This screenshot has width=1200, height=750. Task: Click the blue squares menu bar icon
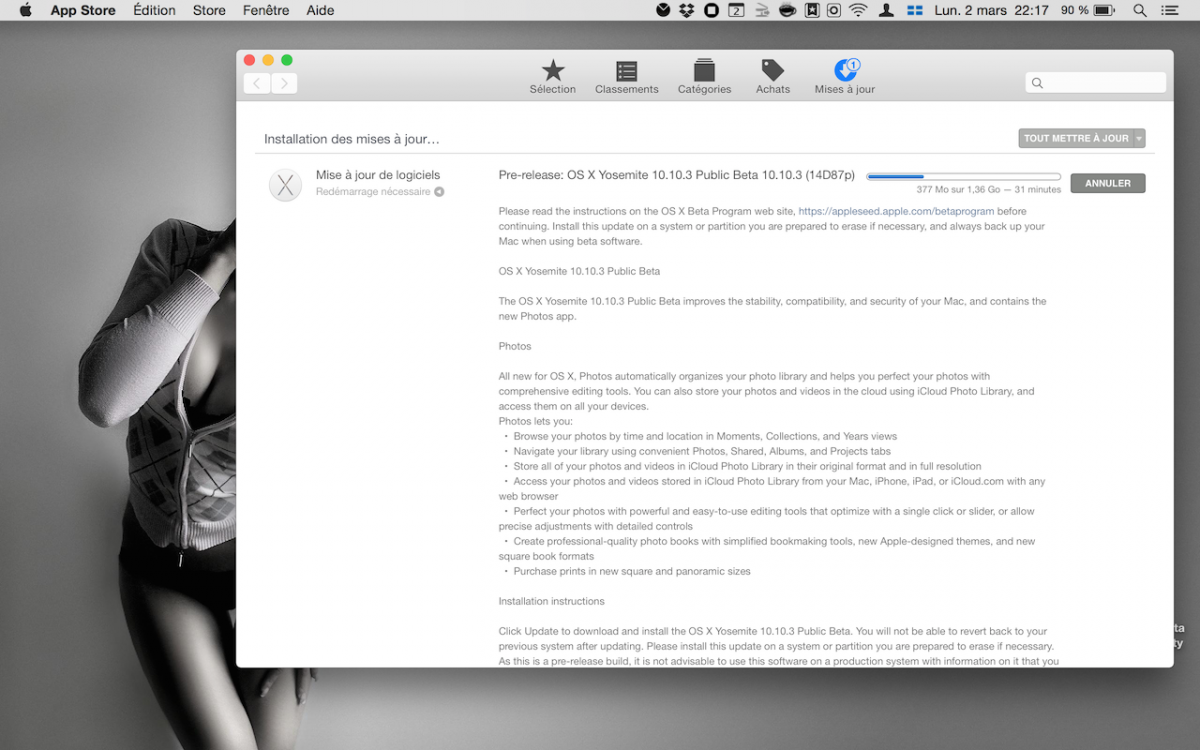tap(914, 10)
